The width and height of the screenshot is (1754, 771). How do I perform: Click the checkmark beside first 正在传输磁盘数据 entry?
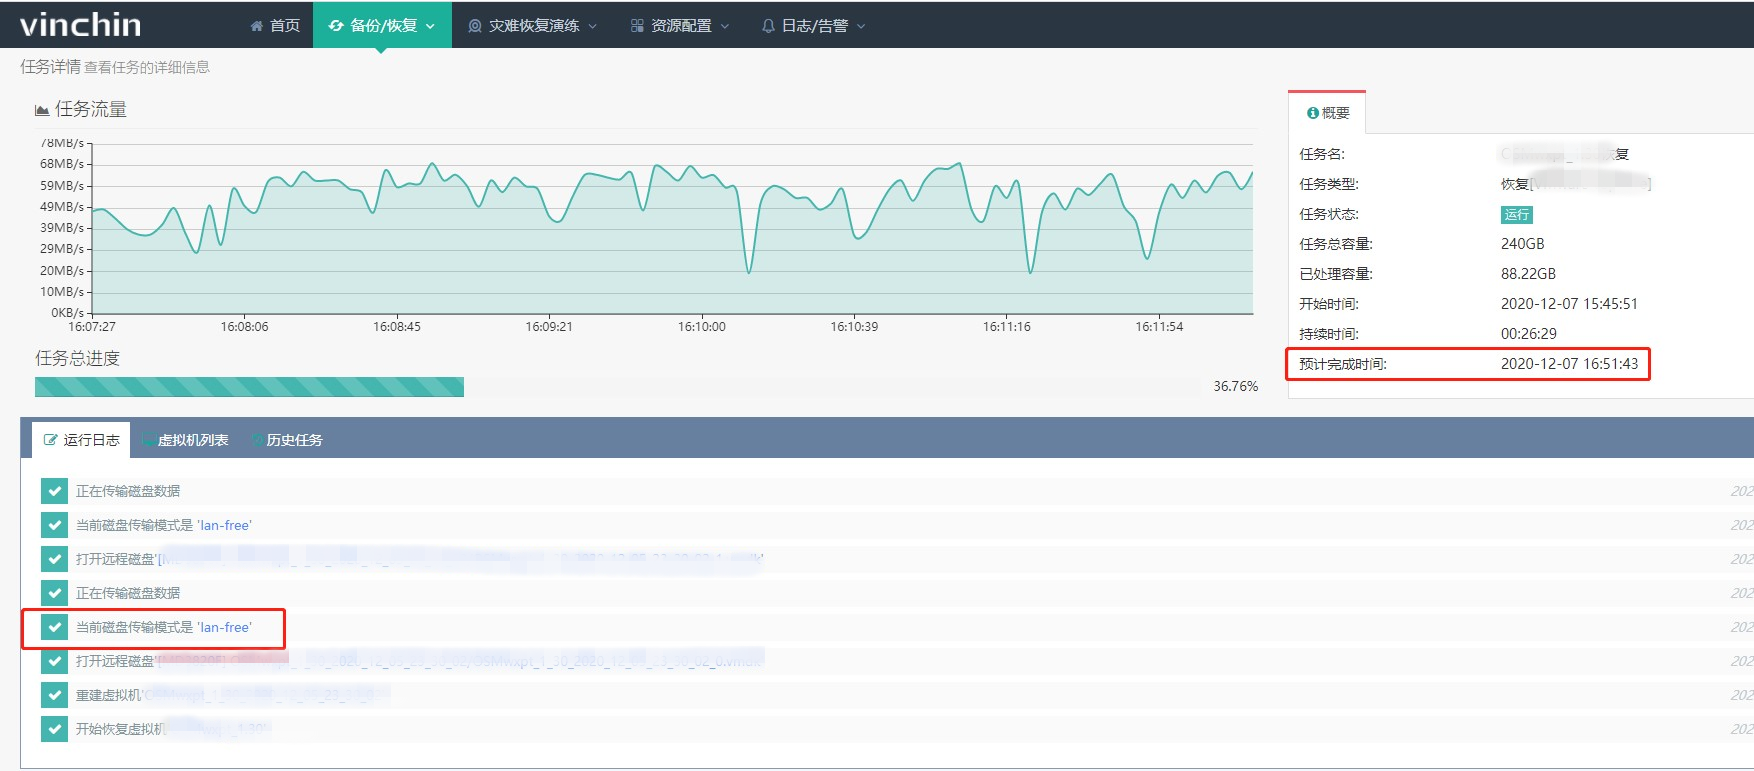[54, 491]
